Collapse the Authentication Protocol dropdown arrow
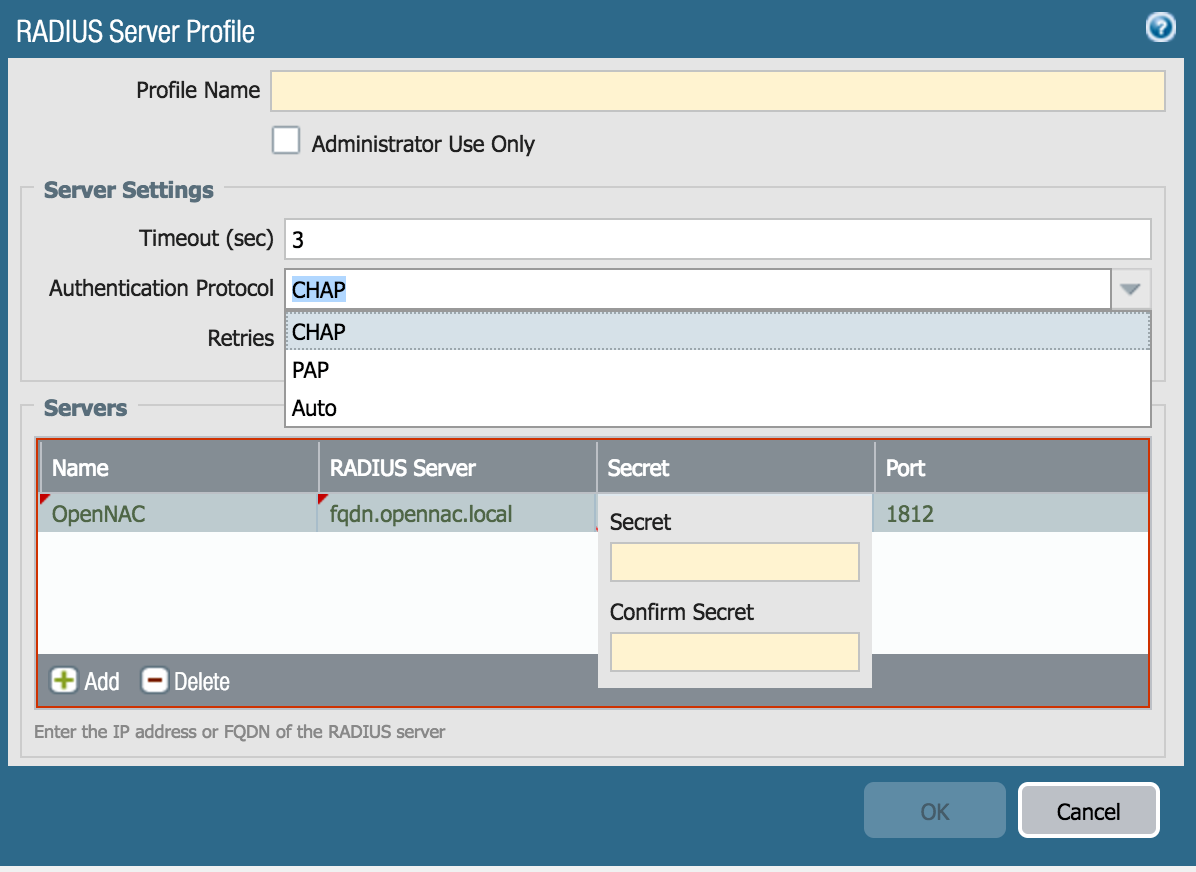 [x=1130, y=289]
